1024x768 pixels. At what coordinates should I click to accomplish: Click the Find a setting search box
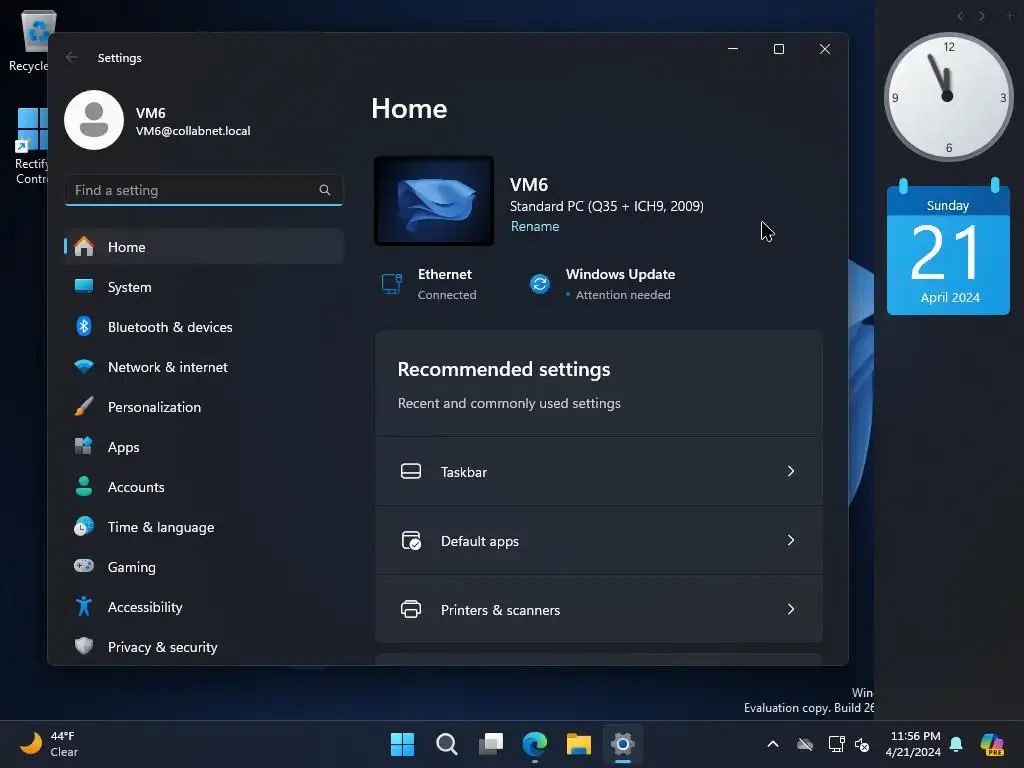tap(204, 190)
